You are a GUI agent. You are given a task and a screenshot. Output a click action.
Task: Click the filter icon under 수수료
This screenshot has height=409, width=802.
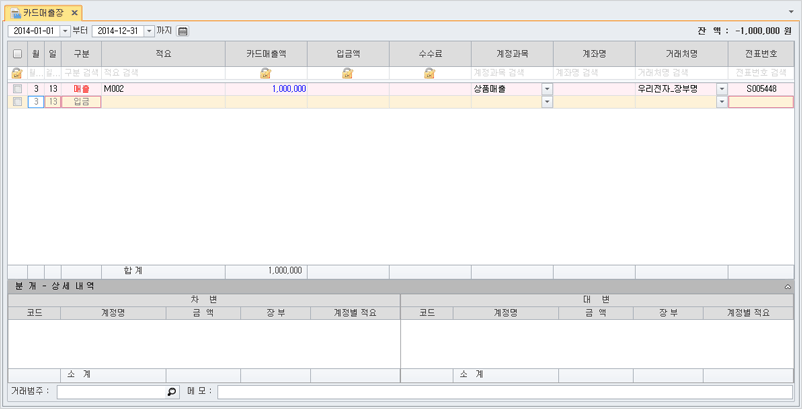[430, 74]
